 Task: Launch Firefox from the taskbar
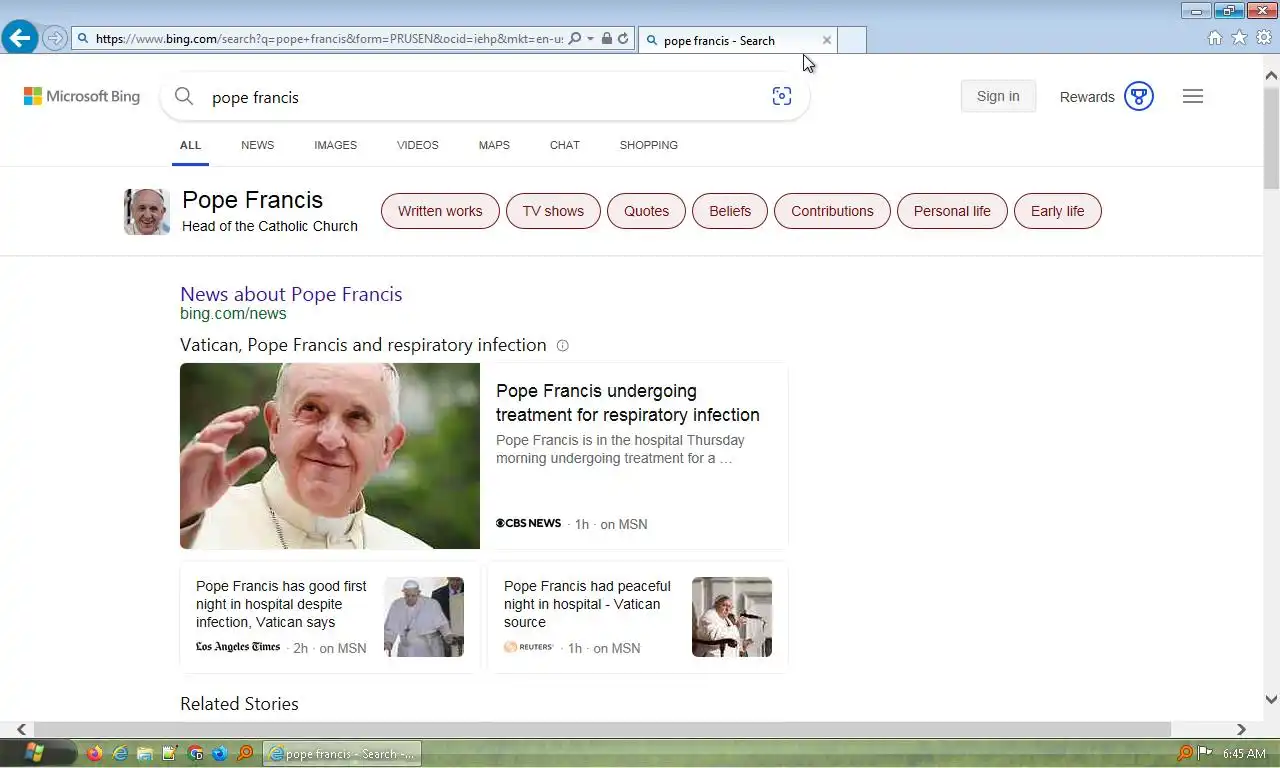(95, 753)
